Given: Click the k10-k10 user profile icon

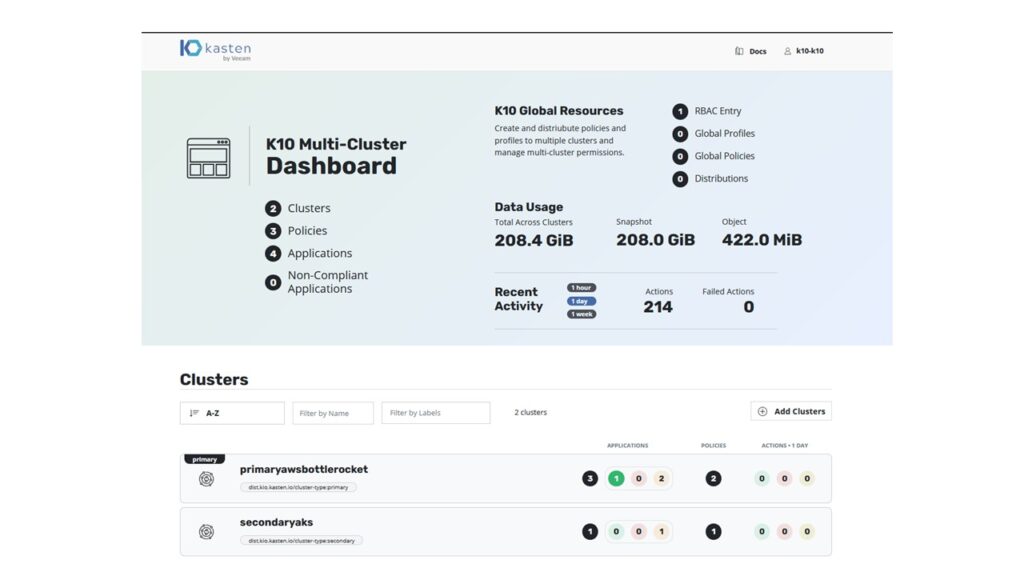Looking at the screenshot, I should [x=787, y=51].
